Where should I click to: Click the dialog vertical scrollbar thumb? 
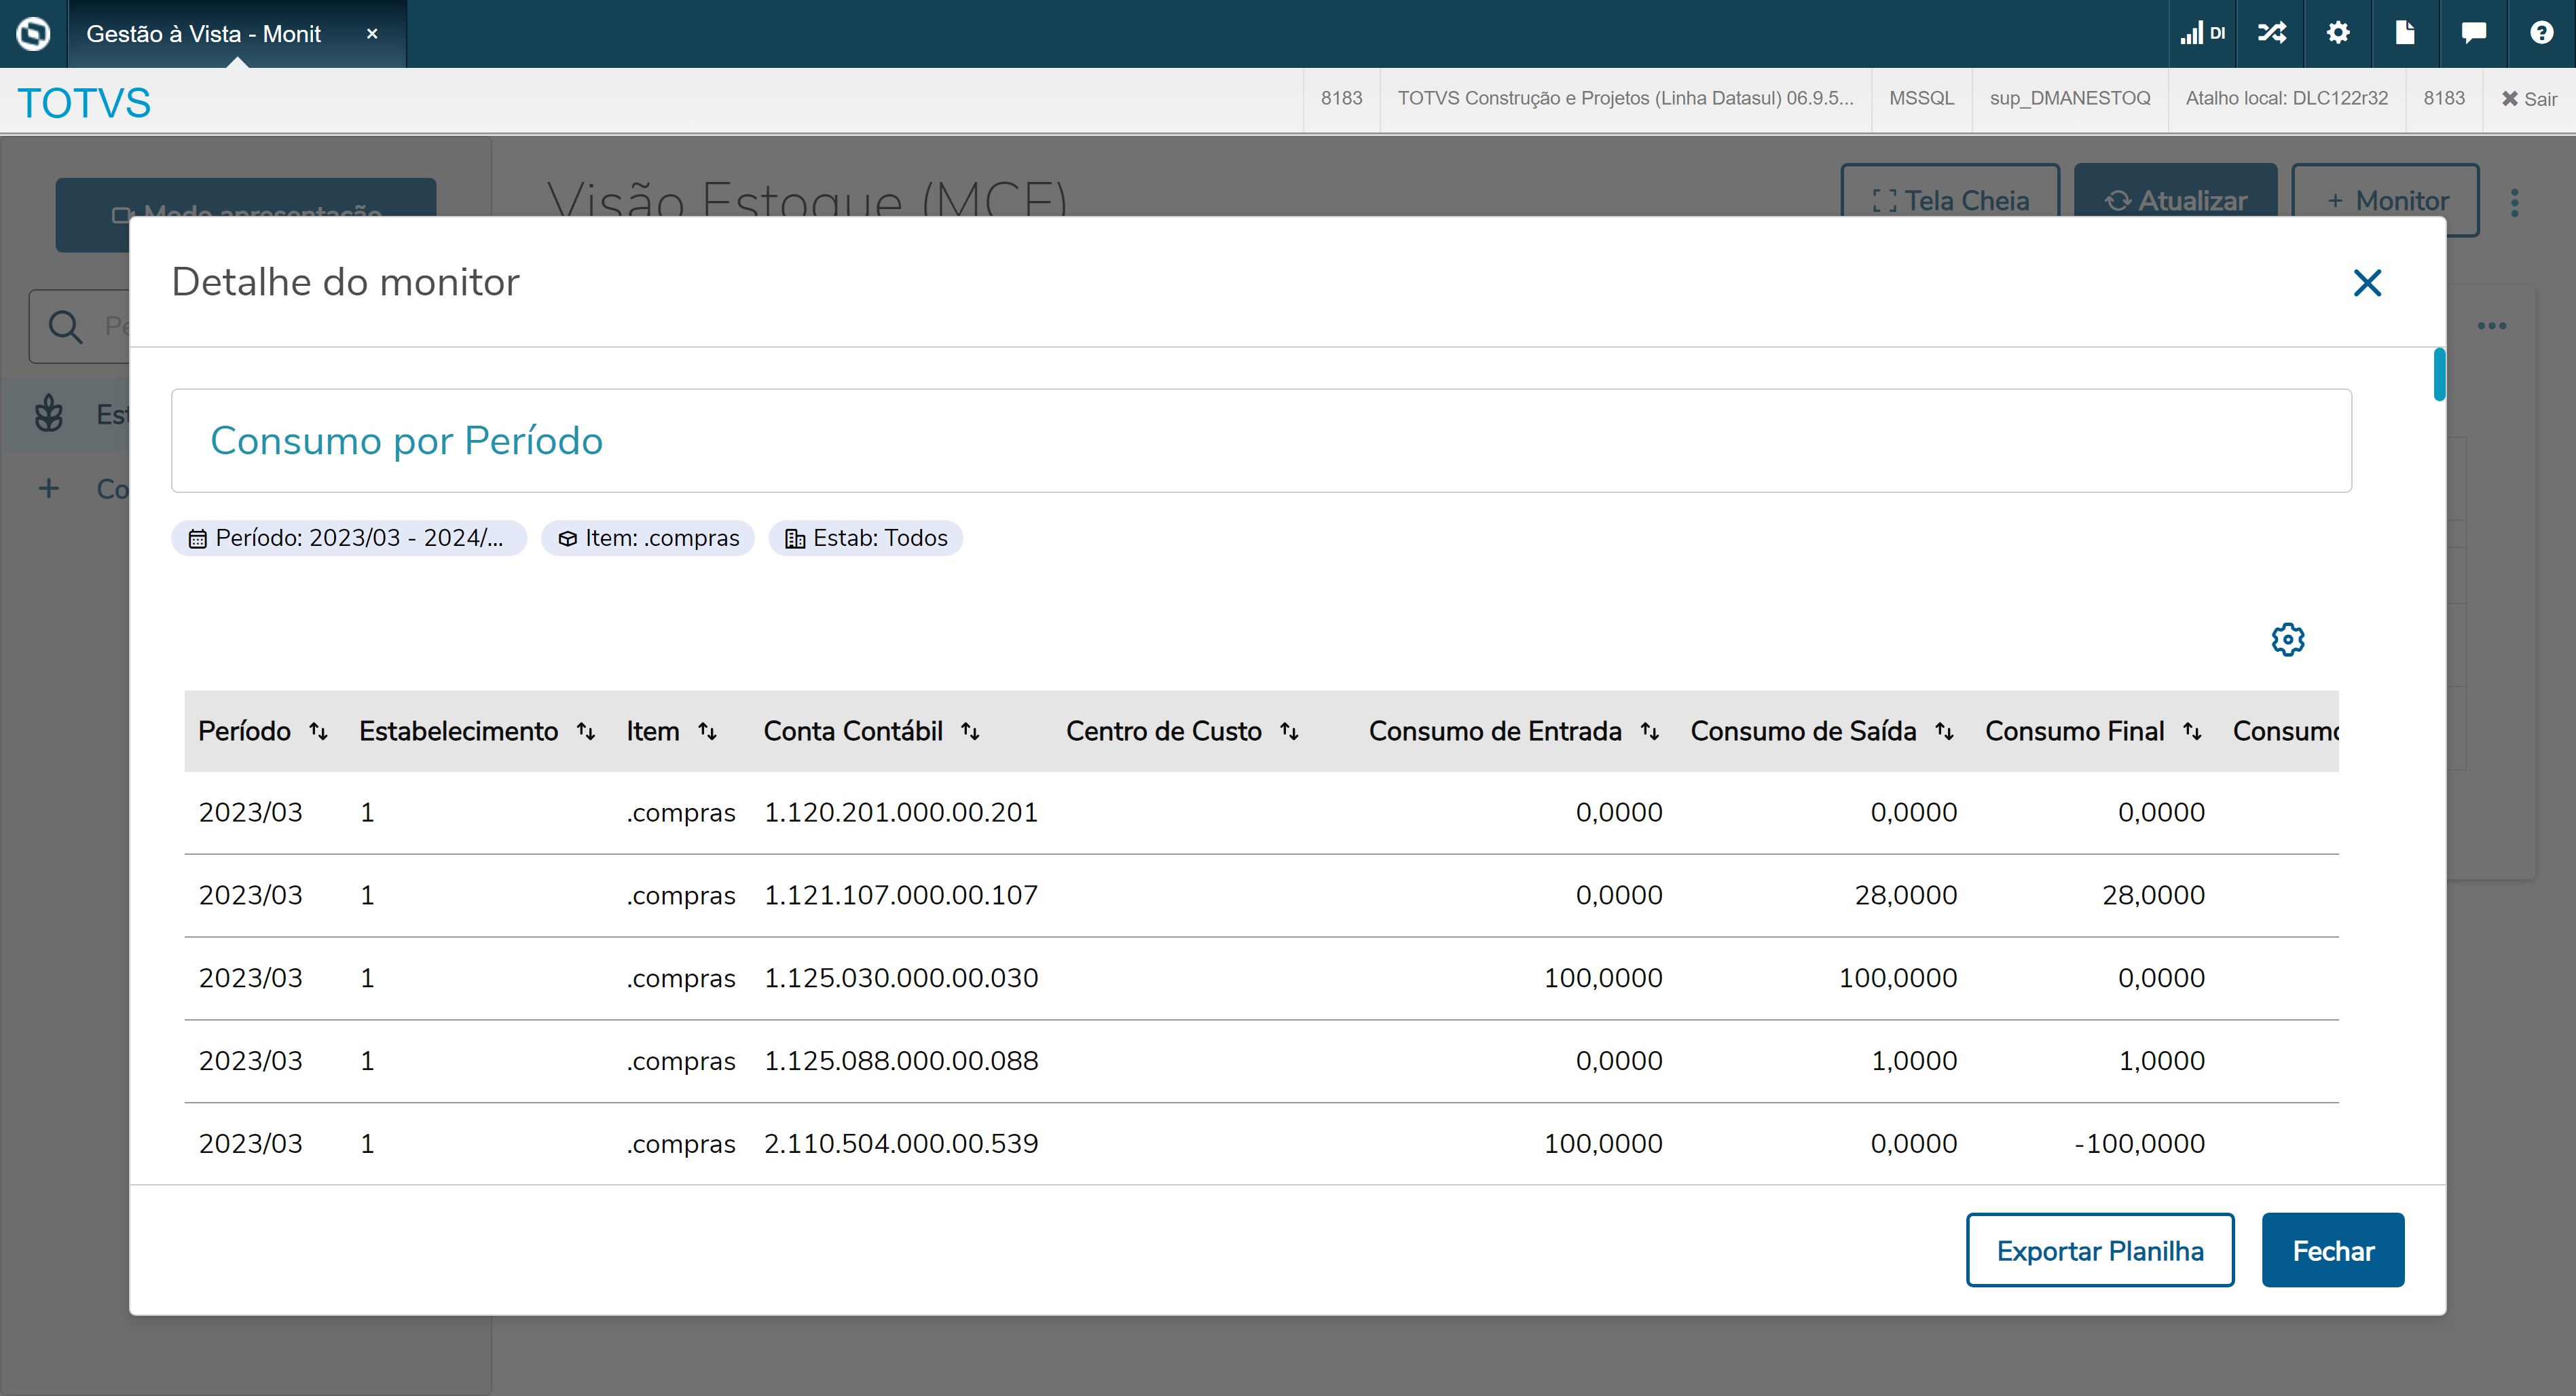2439,374
